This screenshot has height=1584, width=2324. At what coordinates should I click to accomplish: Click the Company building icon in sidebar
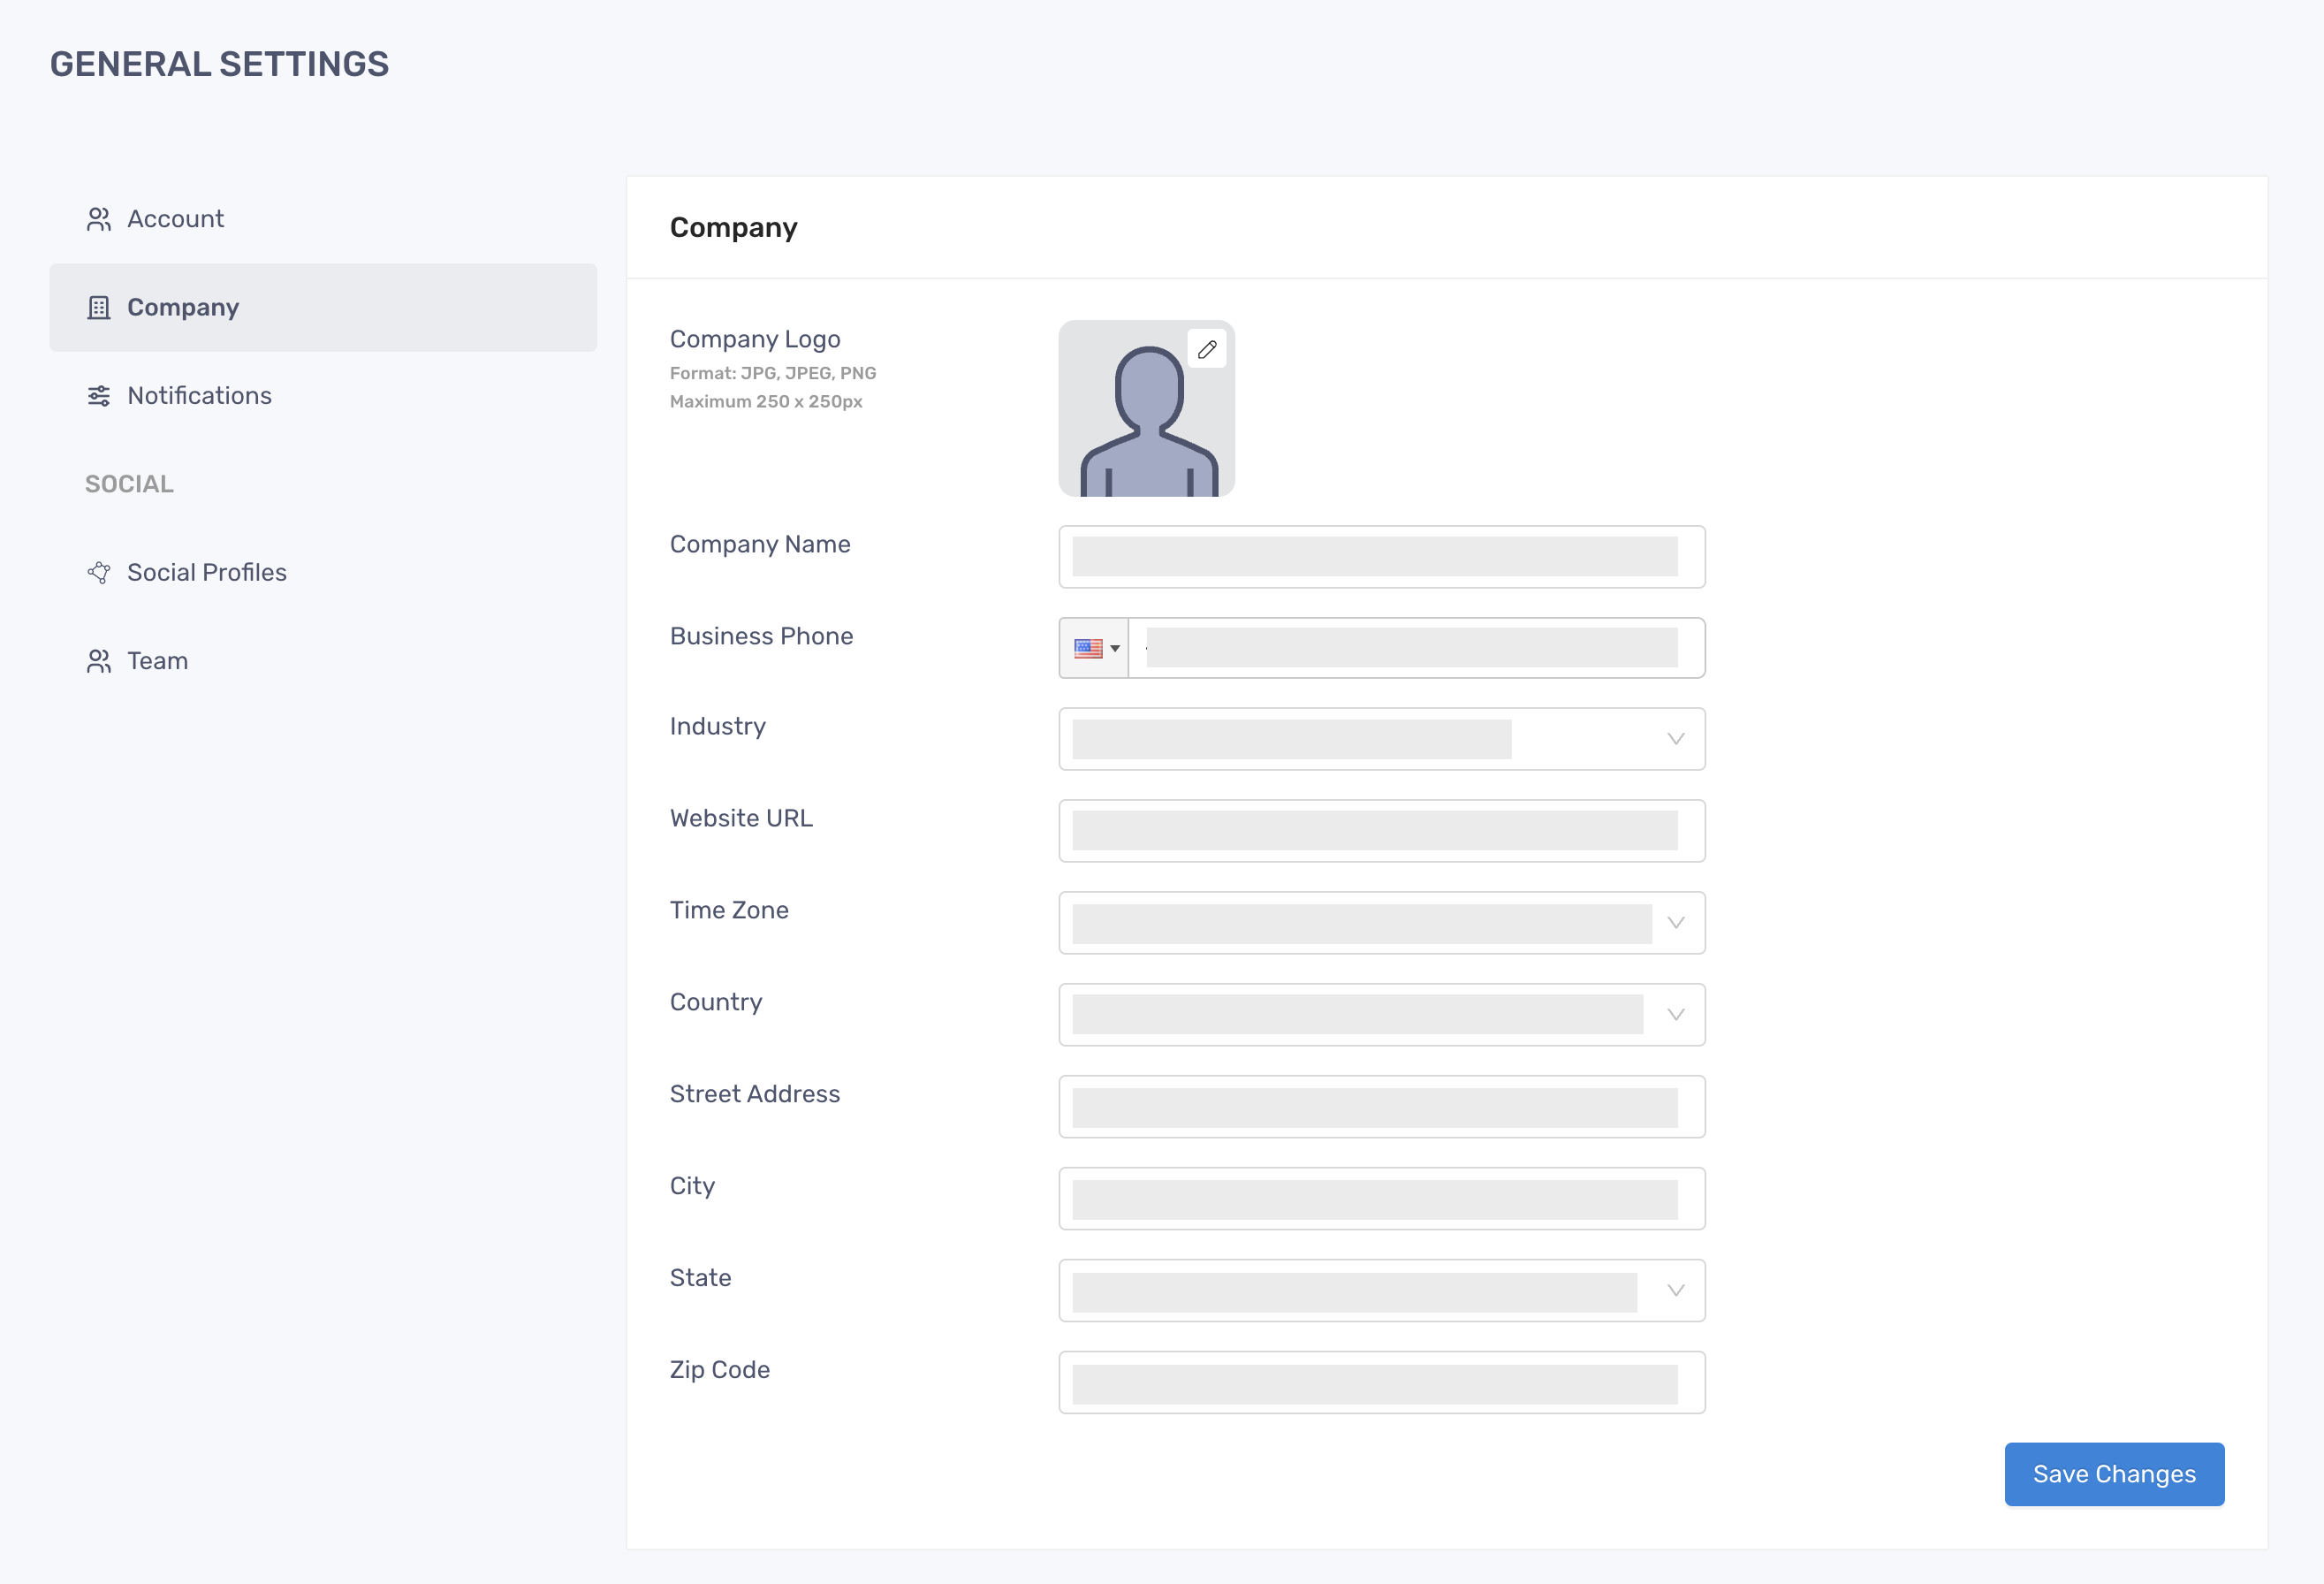[98, 307]
